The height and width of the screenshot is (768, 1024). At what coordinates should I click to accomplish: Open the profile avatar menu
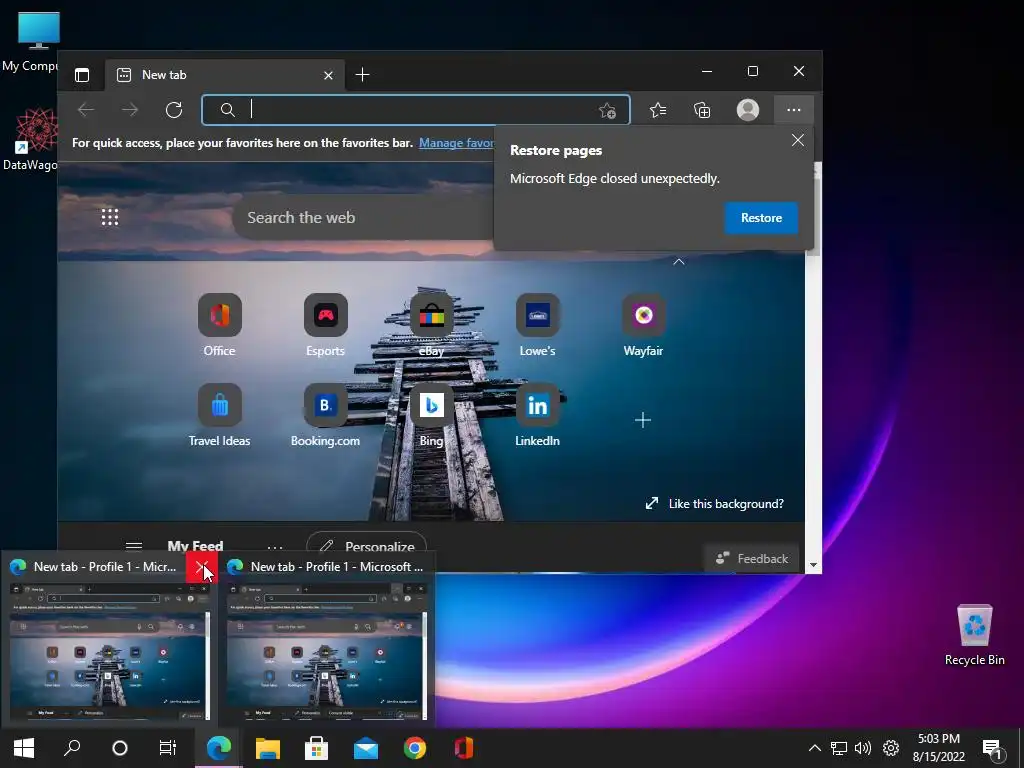pyautogui.click(x=748, y=110)
